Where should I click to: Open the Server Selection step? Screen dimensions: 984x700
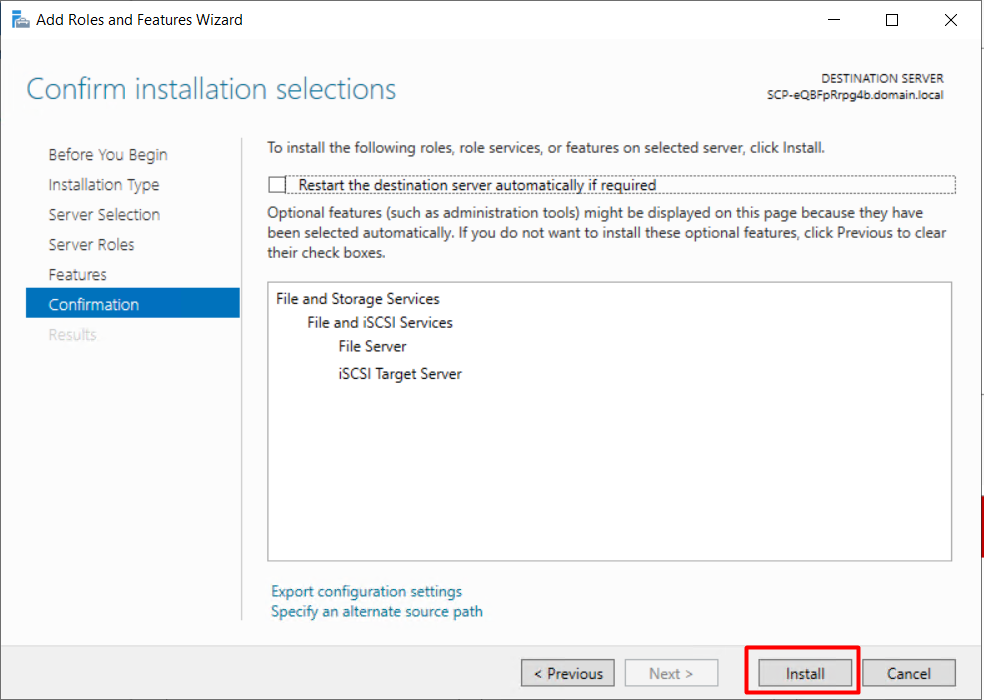[104, 215]
